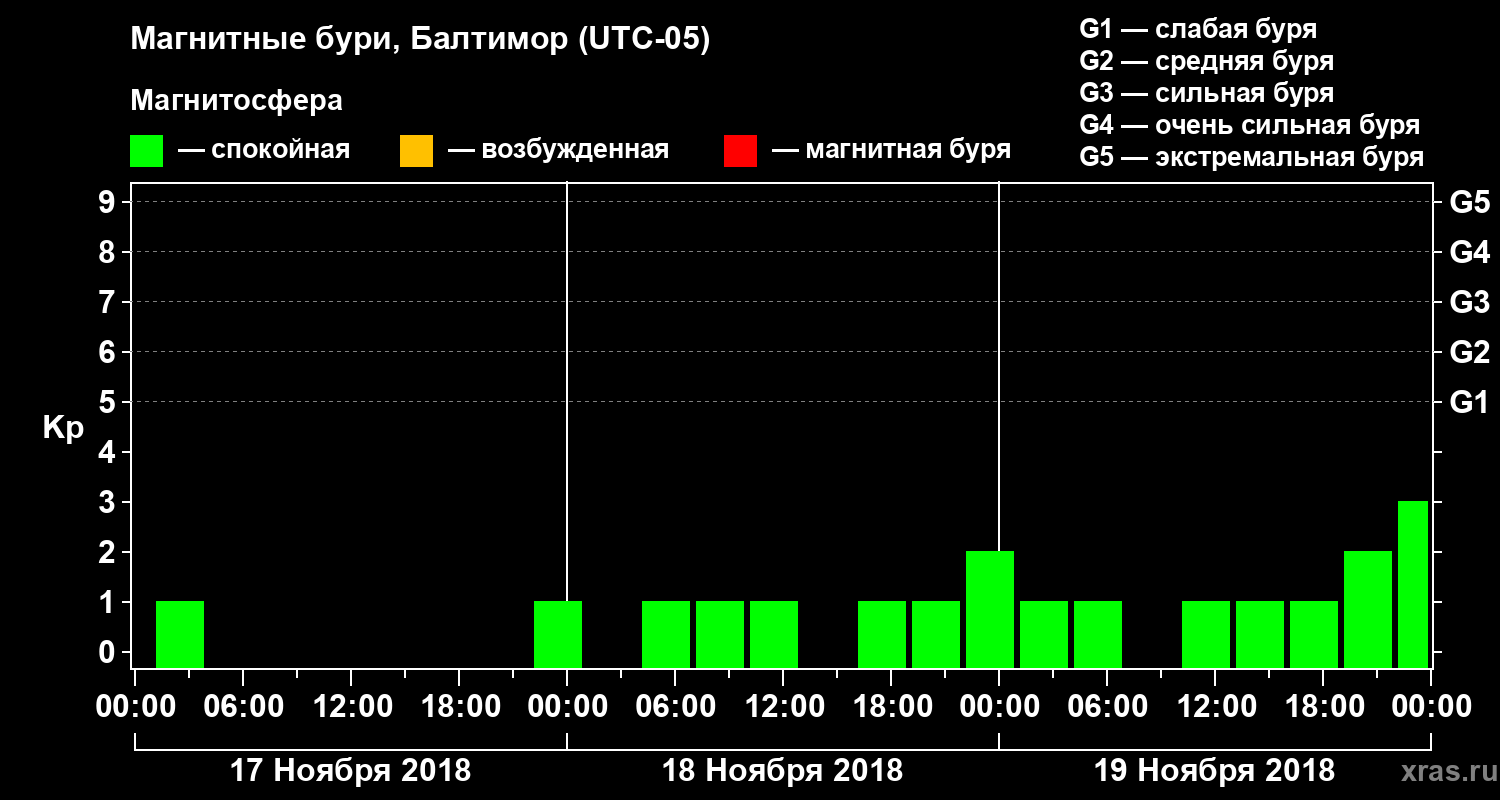Click the '06:00' tick label of 19 Ноября
The image size is (1500, 800).
(1106, 706)
